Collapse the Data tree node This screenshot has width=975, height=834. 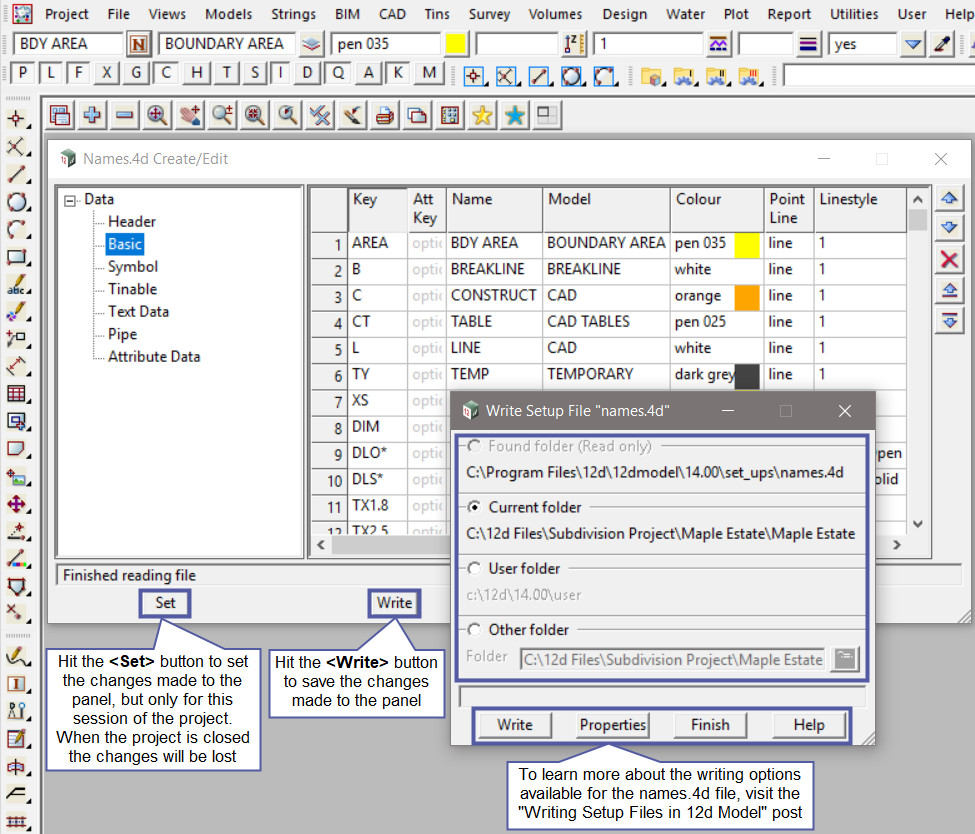click(70, 200)
